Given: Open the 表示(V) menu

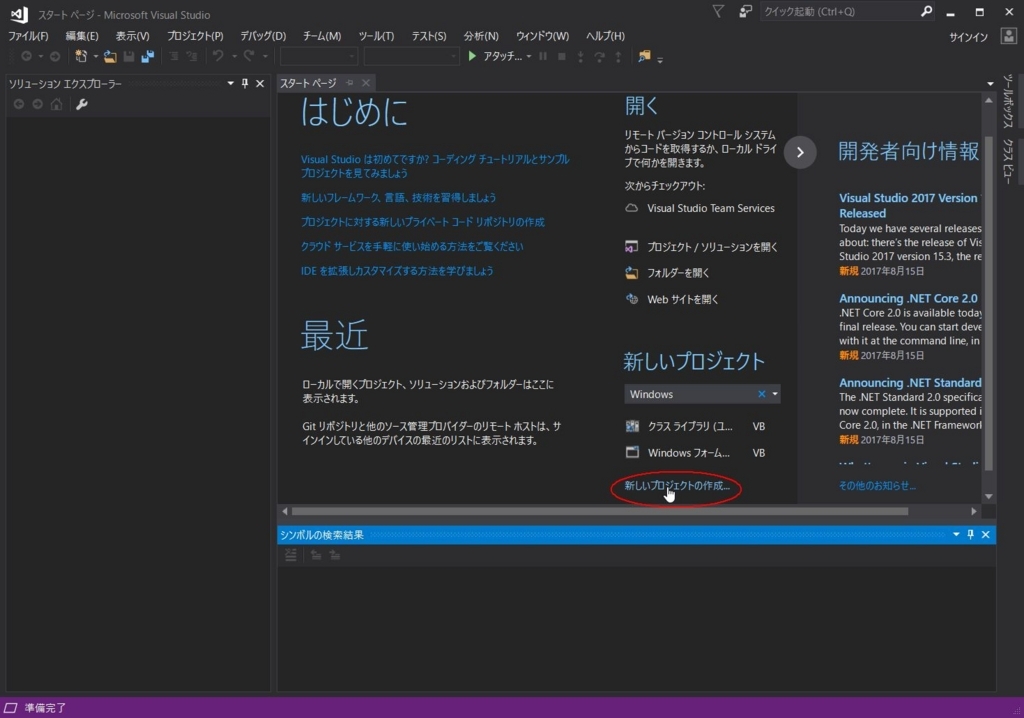Looking at the screenshot, I should click(133, 36).
